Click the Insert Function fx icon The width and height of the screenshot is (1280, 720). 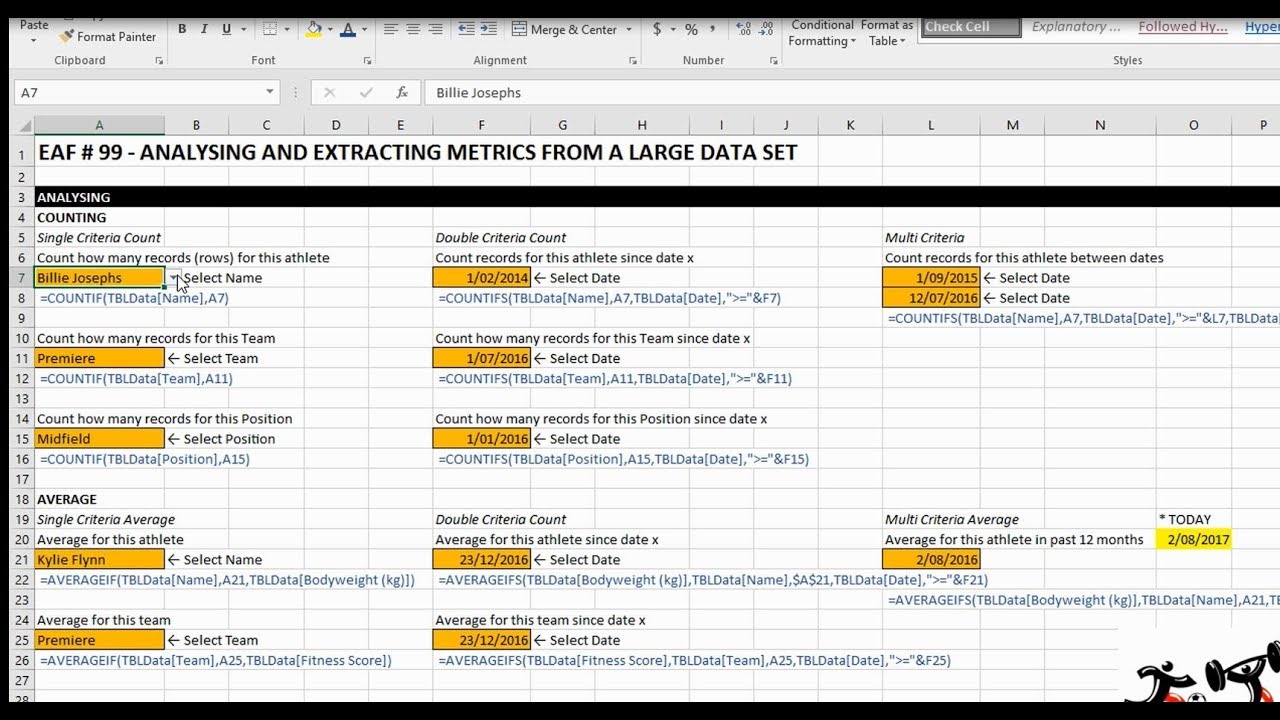coord(402,92)
